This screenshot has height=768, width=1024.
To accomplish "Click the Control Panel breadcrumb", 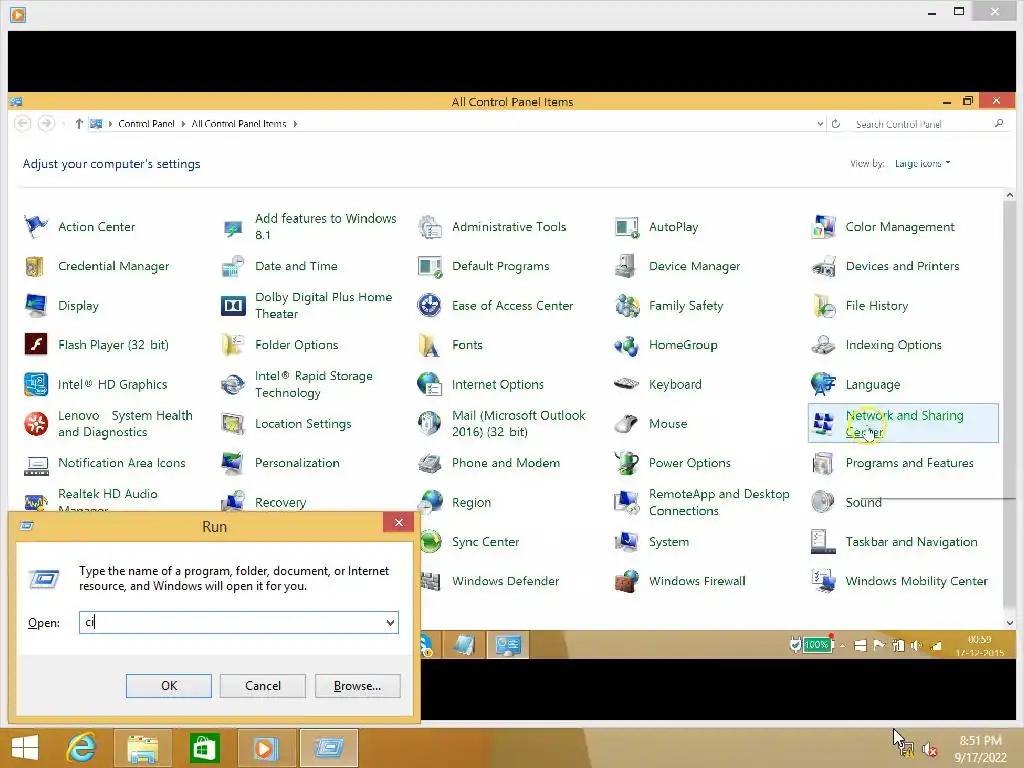I will (146, 123).
